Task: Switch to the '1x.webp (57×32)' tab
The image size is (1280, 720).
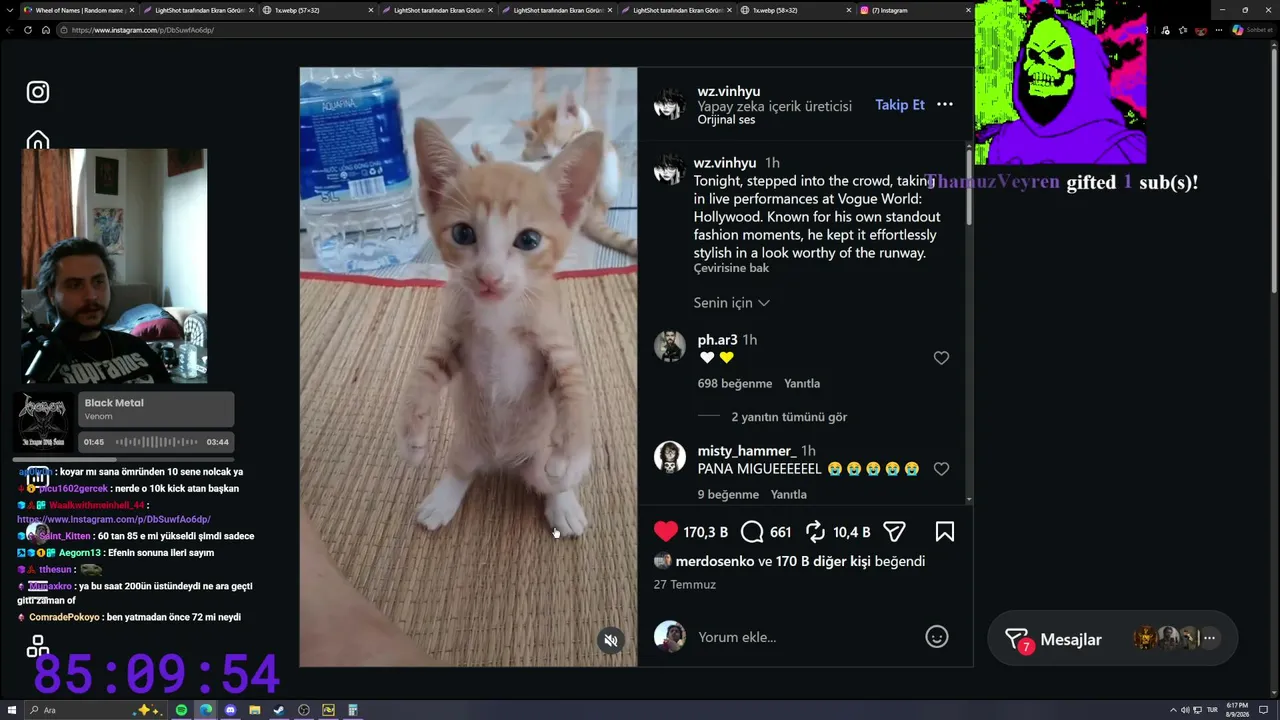Action: click(318, 10)
